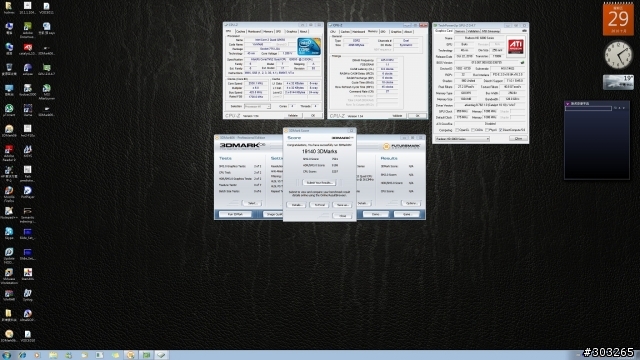
Task: Open Internet Explorer from the taskbar
Action: pos(22,355)
